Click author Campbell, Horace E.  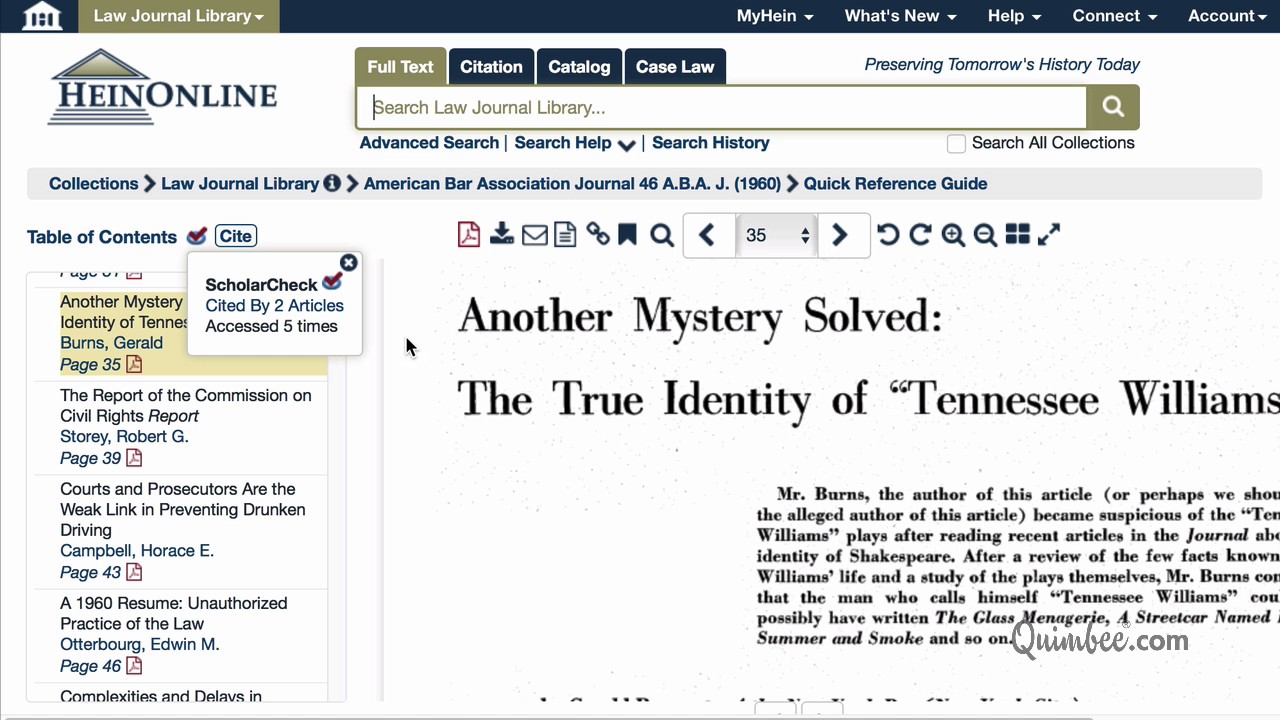pos(137,551)
